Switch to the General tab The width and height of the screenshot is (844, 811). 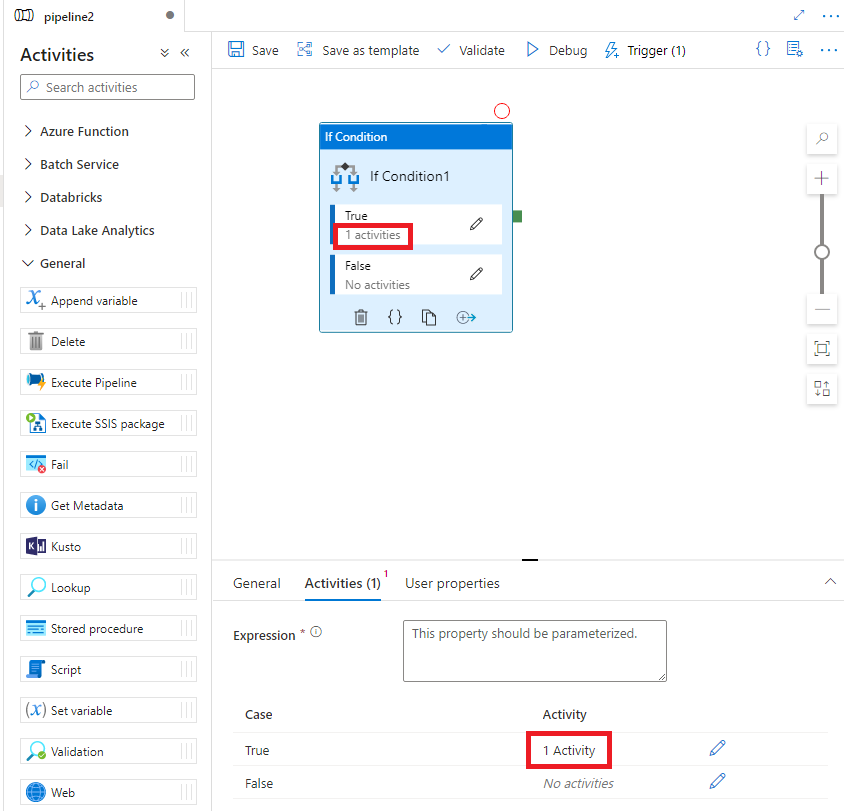[x=257, y=583]
